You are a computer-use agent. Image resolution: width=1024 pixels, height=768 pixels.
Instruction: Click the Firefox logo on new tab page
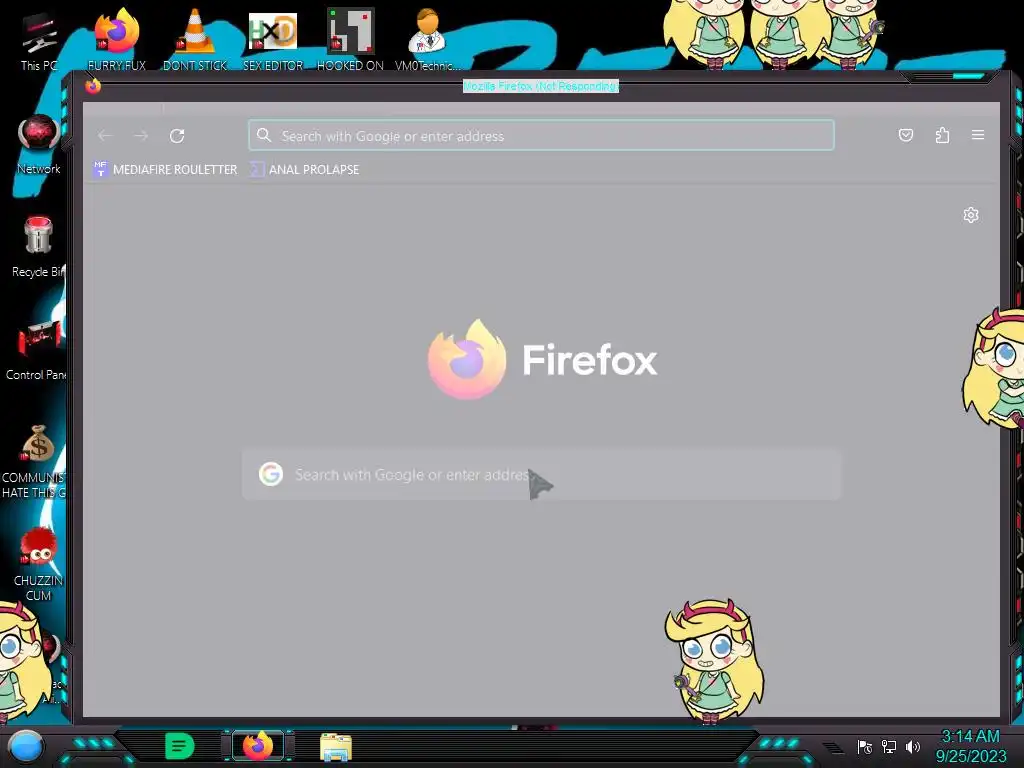point(466,360)
